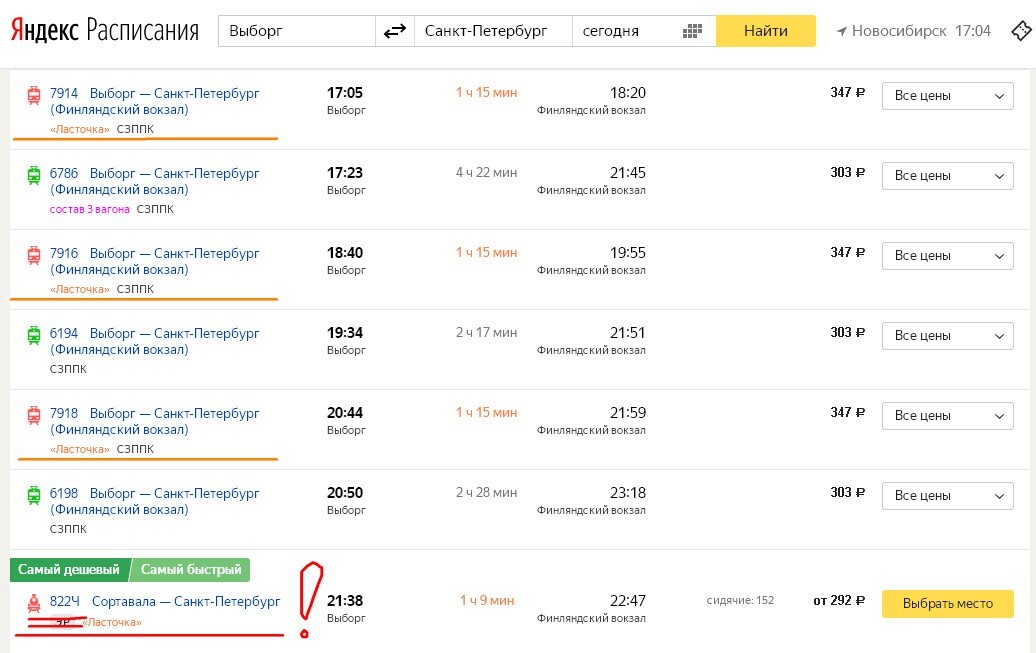Click the Яндекс Расписания logo

104,30
